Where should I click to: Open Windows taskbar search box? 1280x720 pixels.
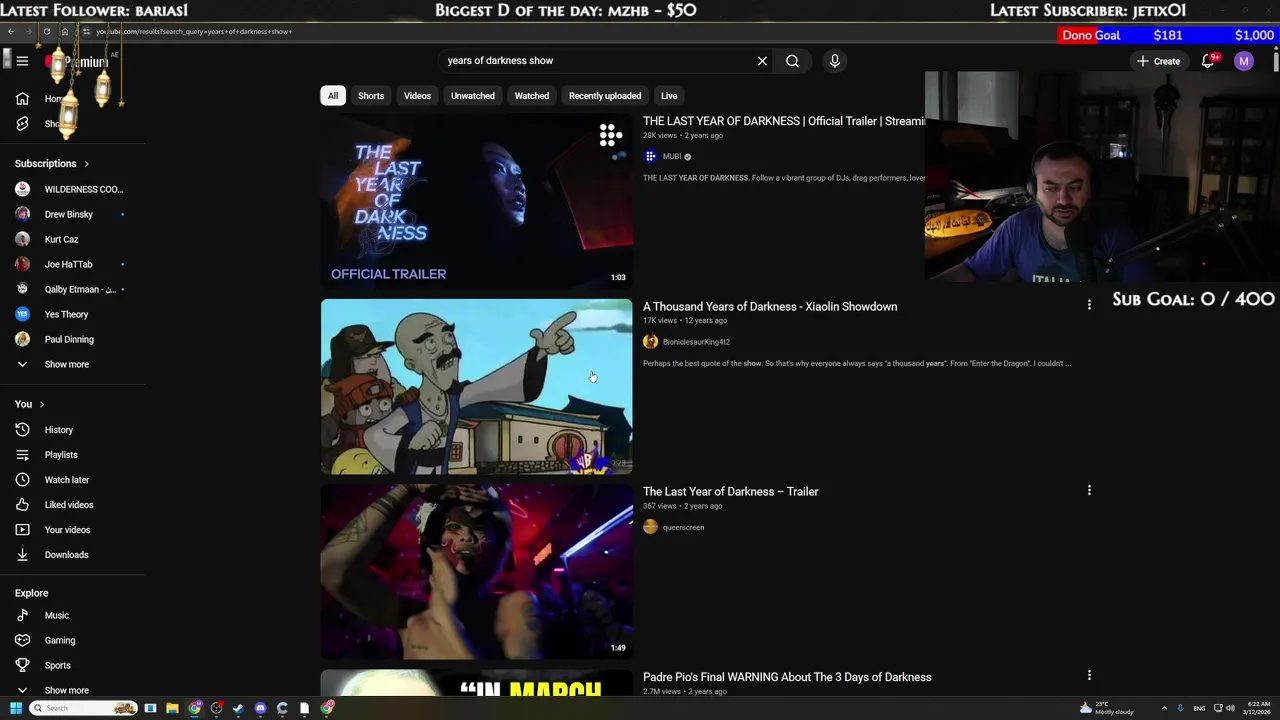[84, 708]
